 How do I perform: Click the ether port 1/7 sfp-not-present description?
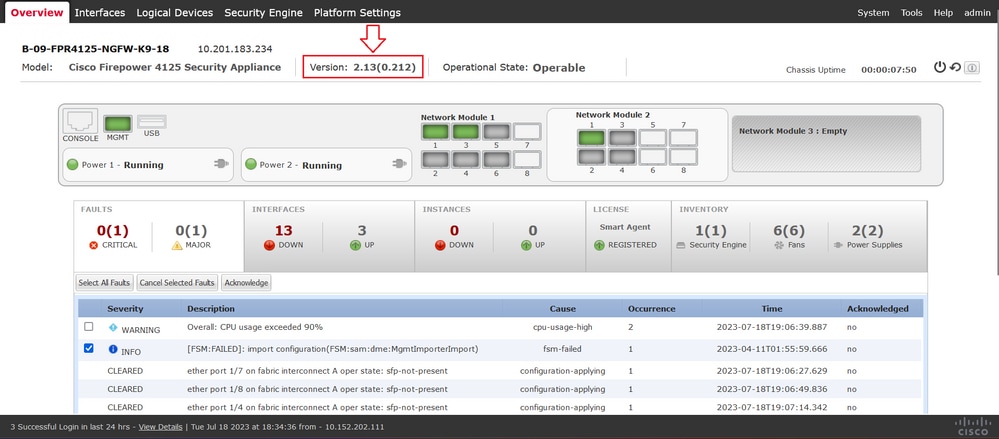[317, 371]
